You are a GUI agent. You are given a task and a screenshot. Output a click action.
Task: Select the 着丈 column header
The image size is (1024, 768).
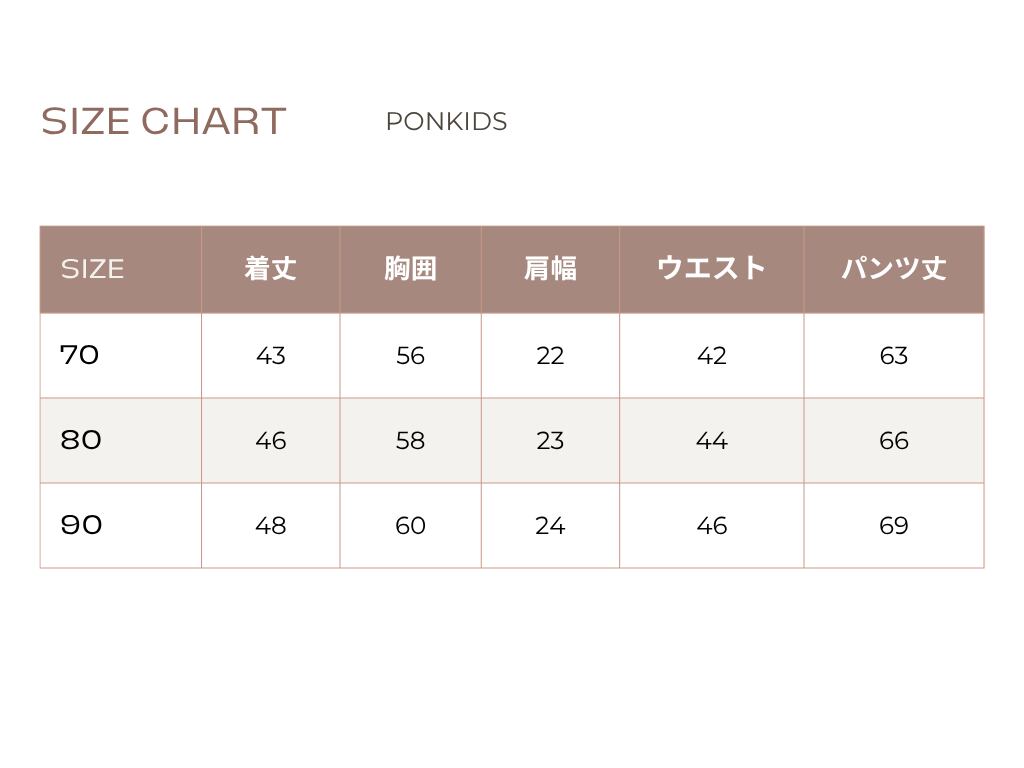coord(270,269)
